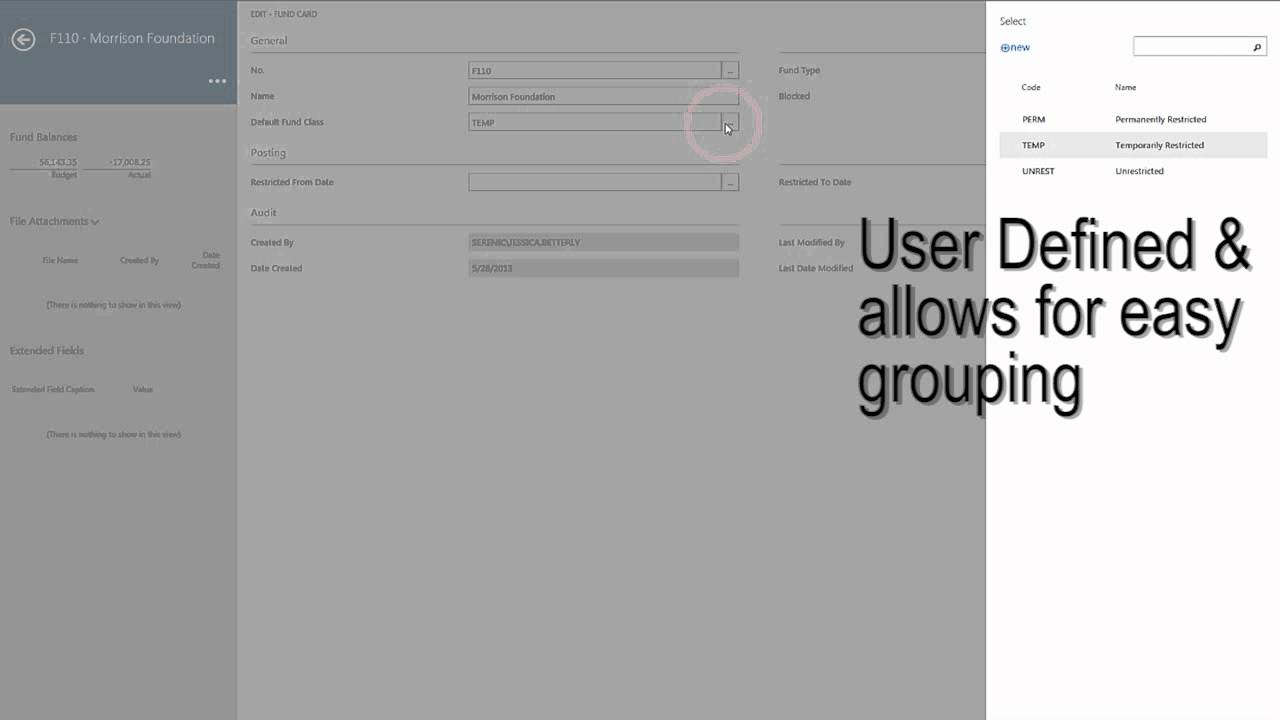
Task: Edit the No. field containing F110
Action: coord(594,71)
